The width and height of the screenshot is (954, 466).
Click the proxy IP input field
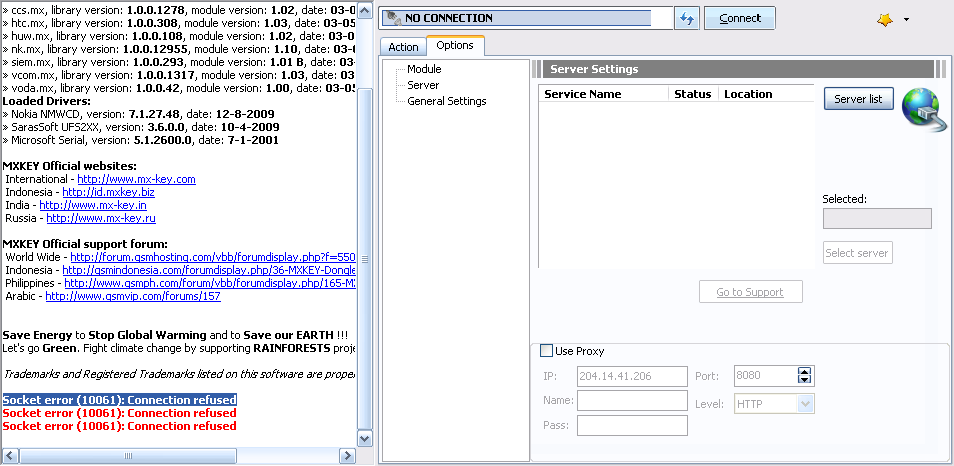point(632,376)
